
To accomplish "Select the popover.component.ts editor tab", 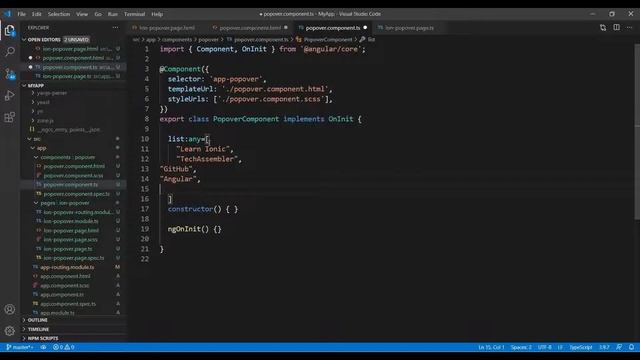I will [x=333, y=28].
